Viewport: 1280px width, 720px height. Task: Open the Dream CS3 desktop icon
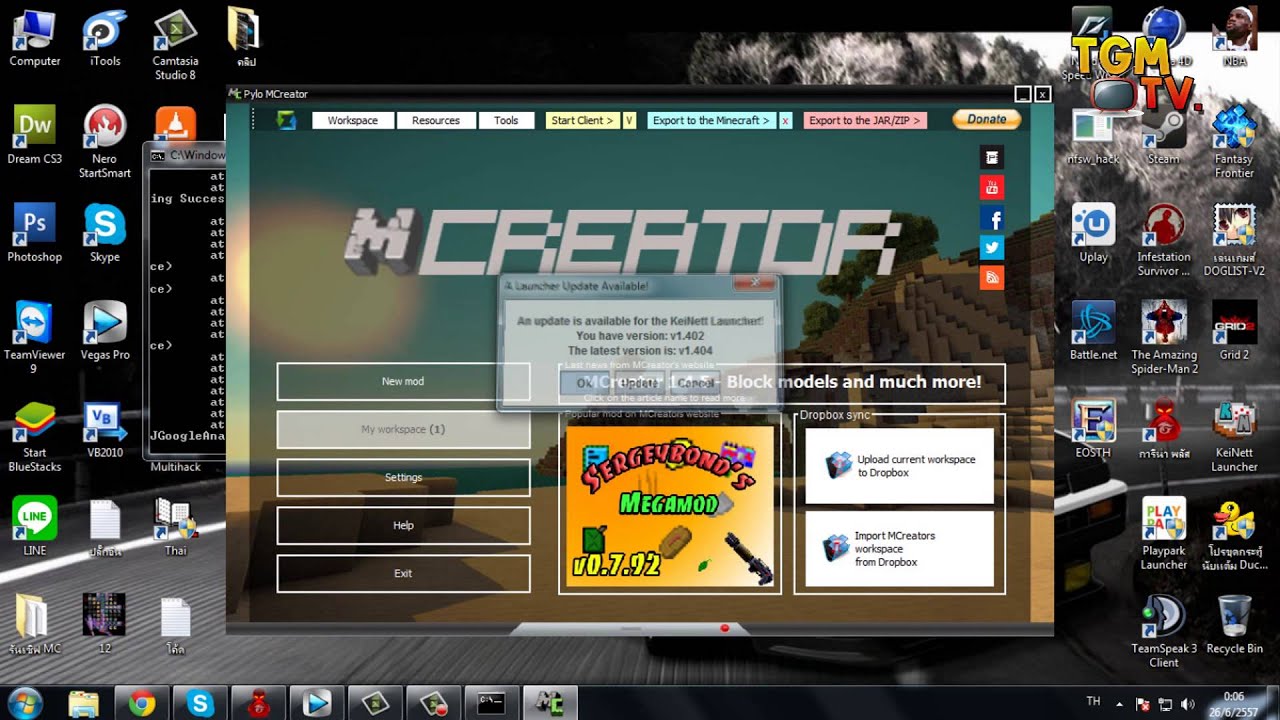pos(35,136)
